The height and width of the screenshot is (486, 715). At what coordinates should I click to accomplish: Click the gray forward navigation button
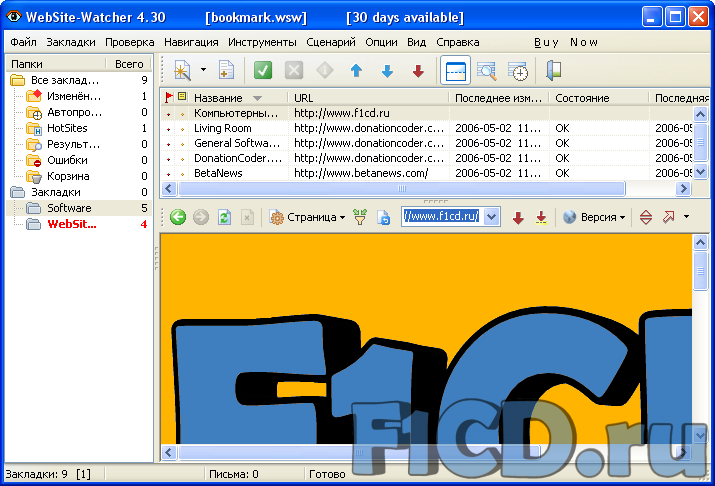[201, 217]
